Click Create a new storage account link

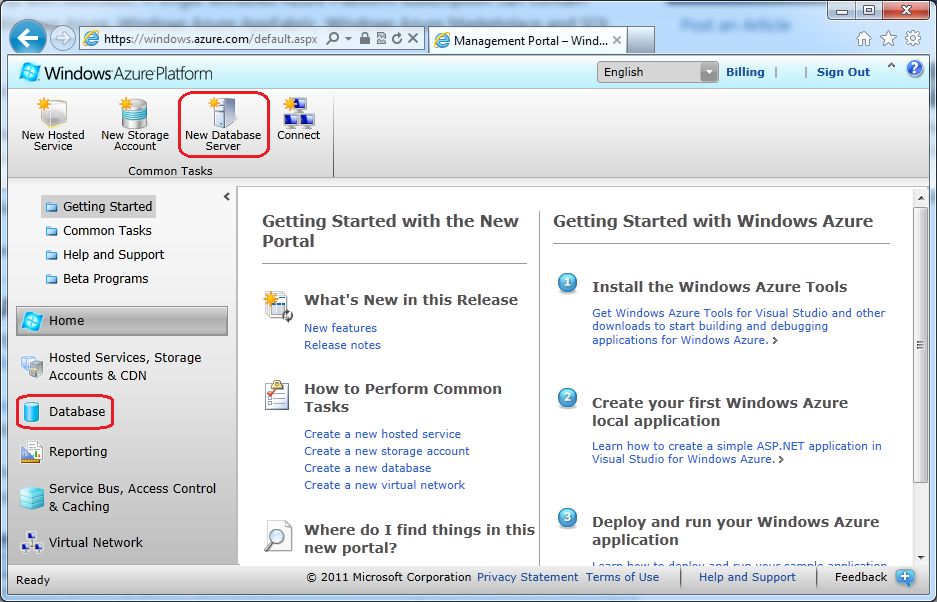tap(387, 451)
